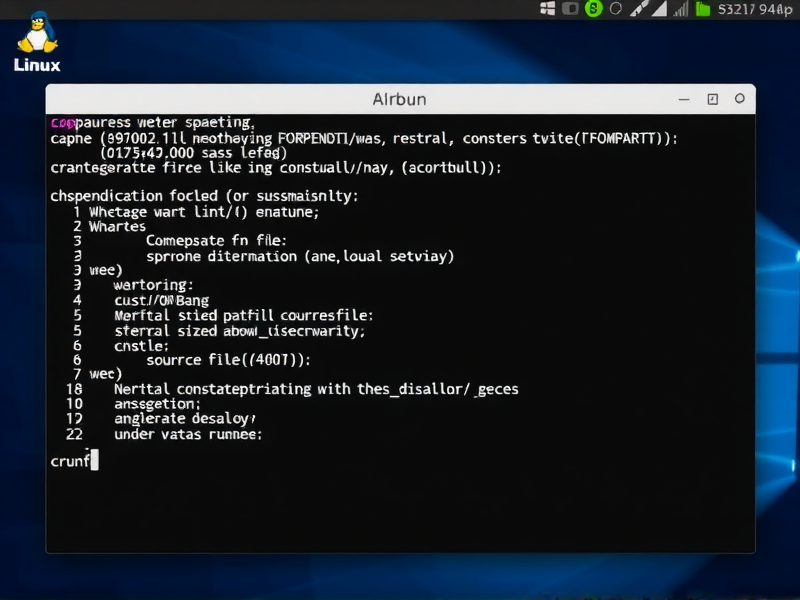Click the cursor after the crunf prompt
The image size is (800, 600).
(94, 460)
